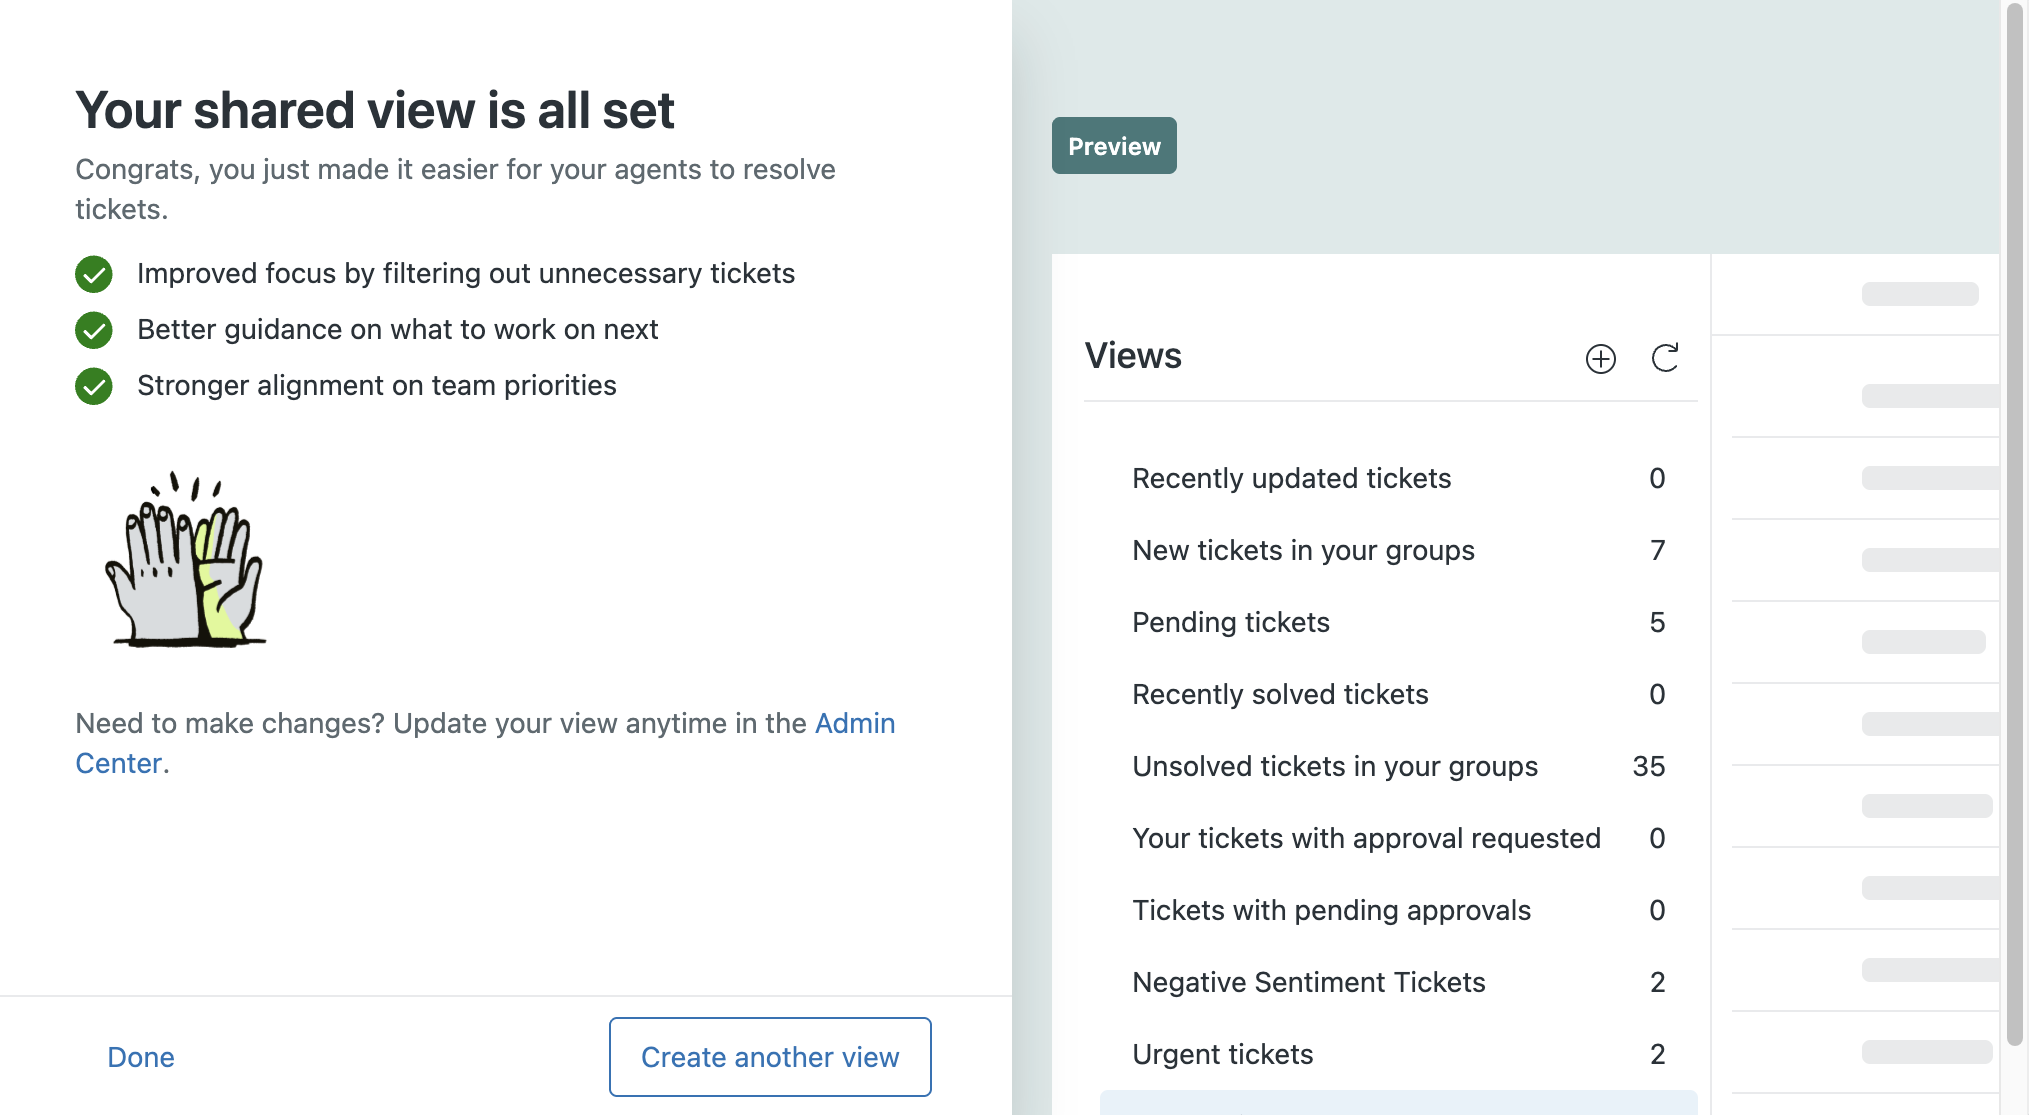This screenshot has height=1115, width=2029.
Task: Click the Preview label badge
Action: tap(1114, 146)
